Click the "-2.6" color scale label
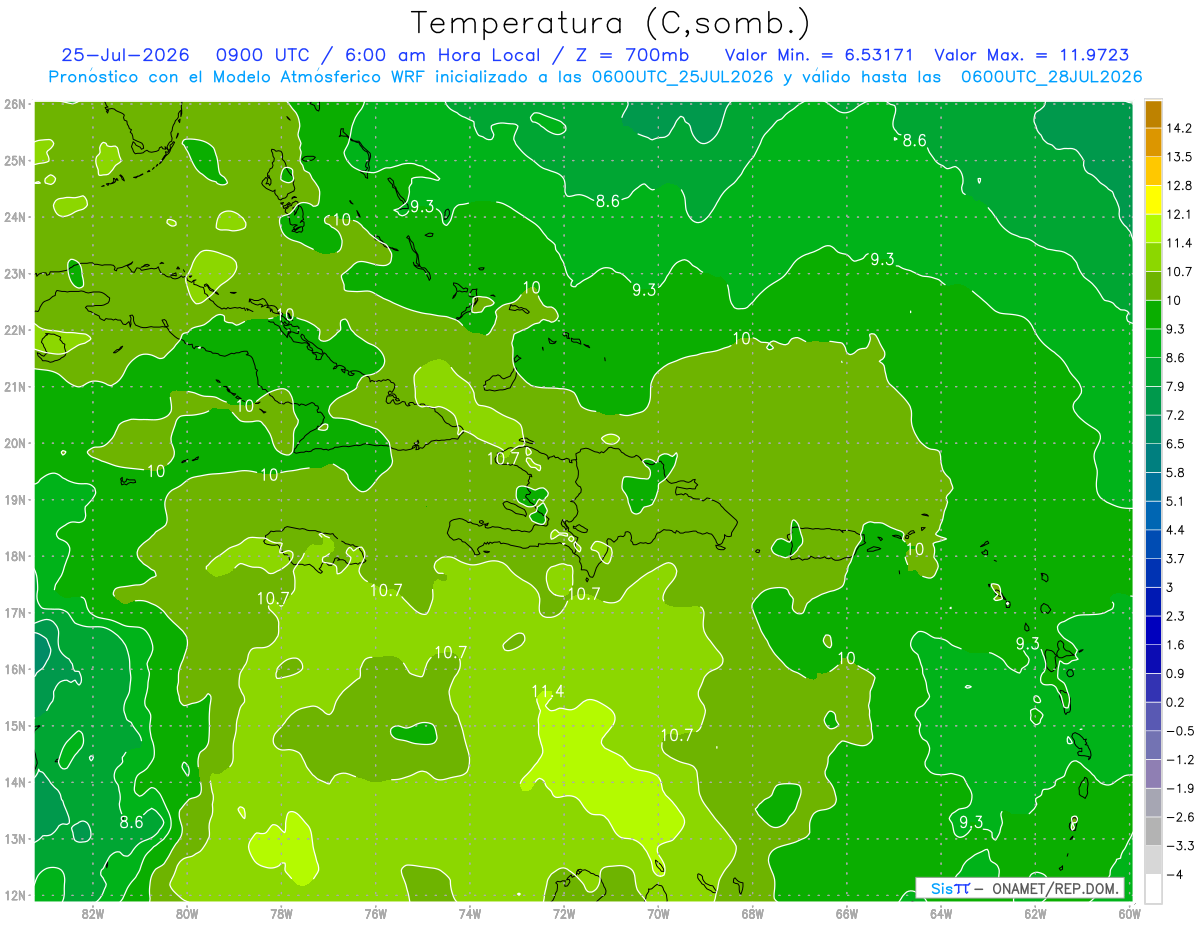 pyautogui.click(x=1179, y=817)
